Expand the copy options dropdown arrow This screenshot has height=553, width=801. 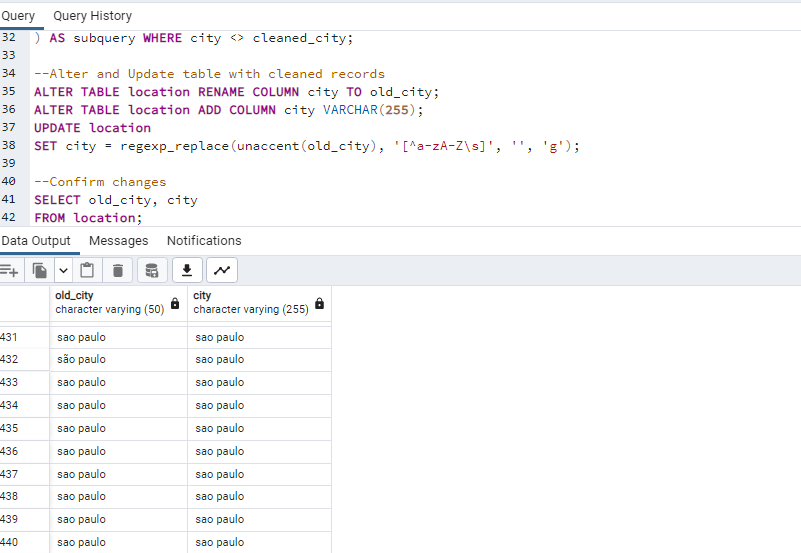point(63,271)
